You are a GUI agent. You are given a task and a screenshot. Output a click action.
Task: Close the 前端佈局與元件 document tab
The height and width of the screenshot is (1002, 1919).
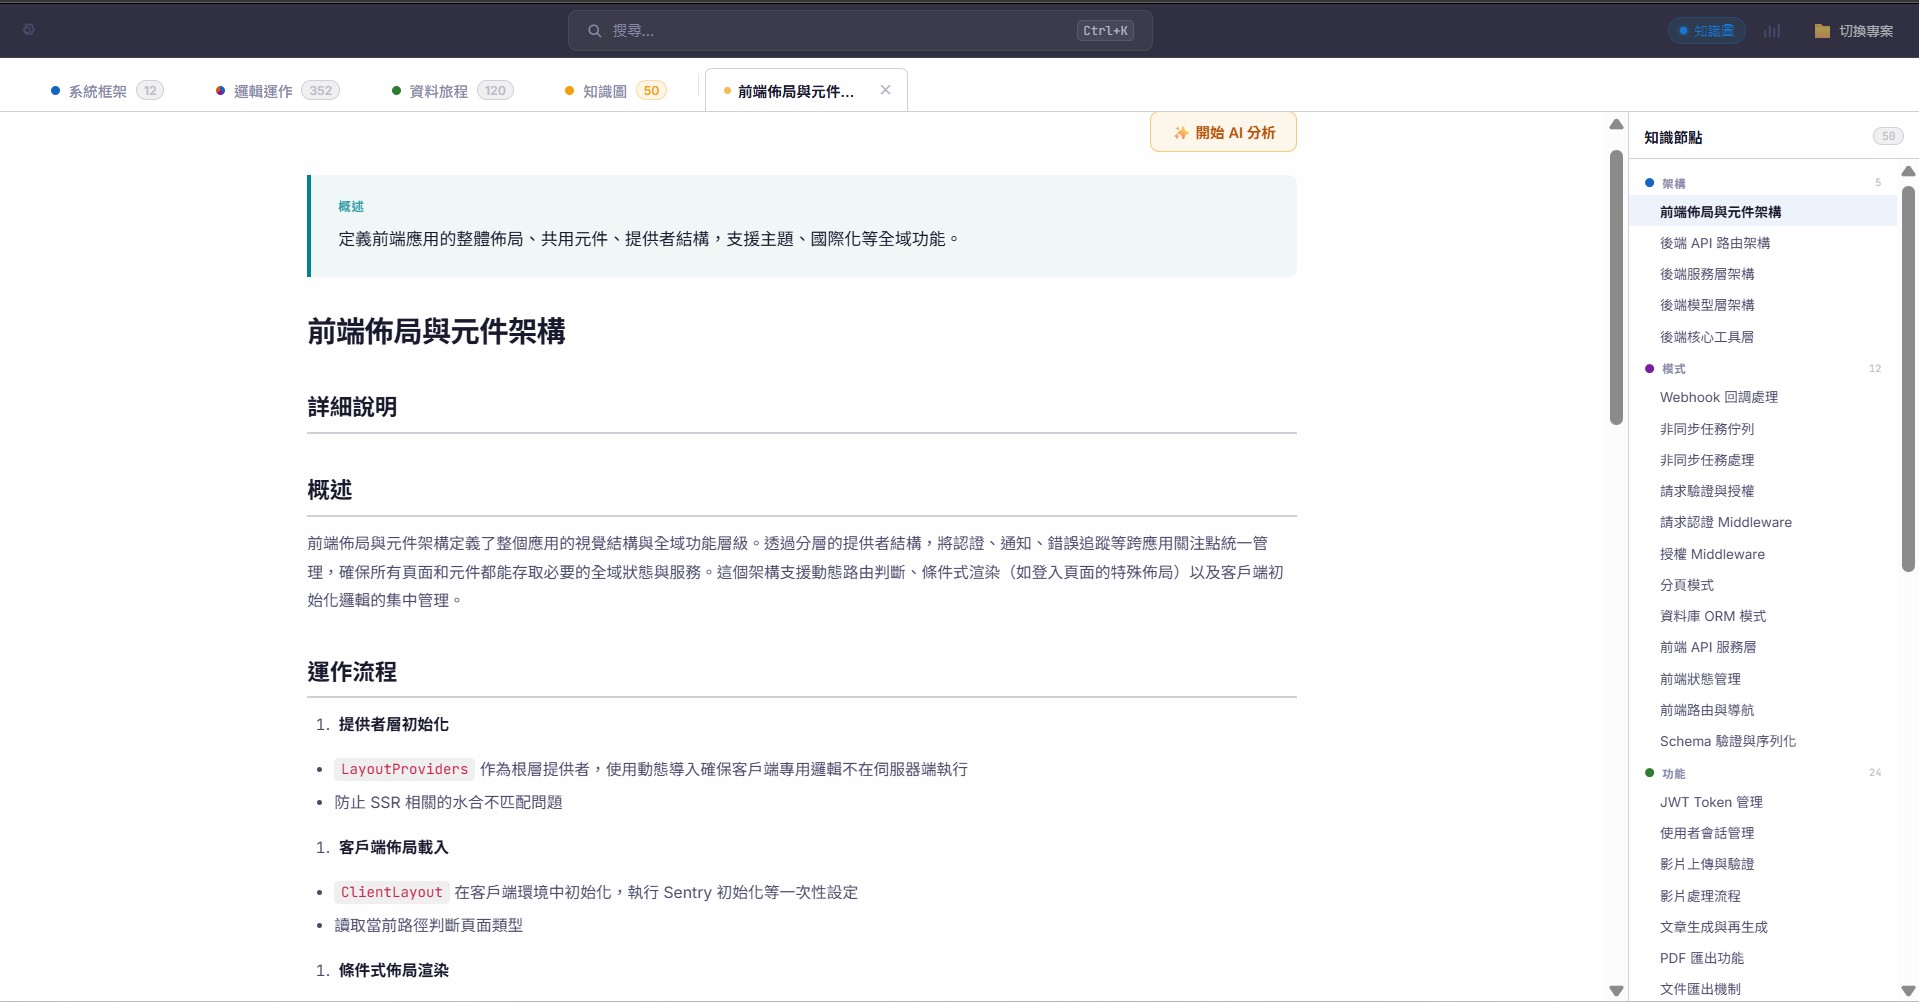pyautogui.click(x=885, y=89)
